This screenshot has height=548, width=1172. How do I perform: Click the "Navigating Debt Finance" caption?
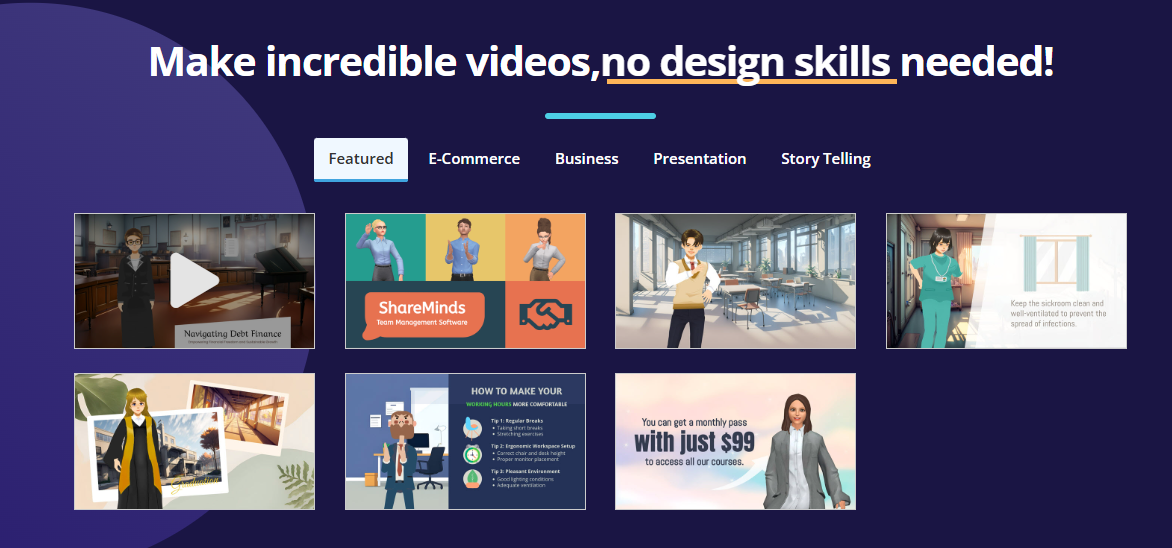point(233,332)
